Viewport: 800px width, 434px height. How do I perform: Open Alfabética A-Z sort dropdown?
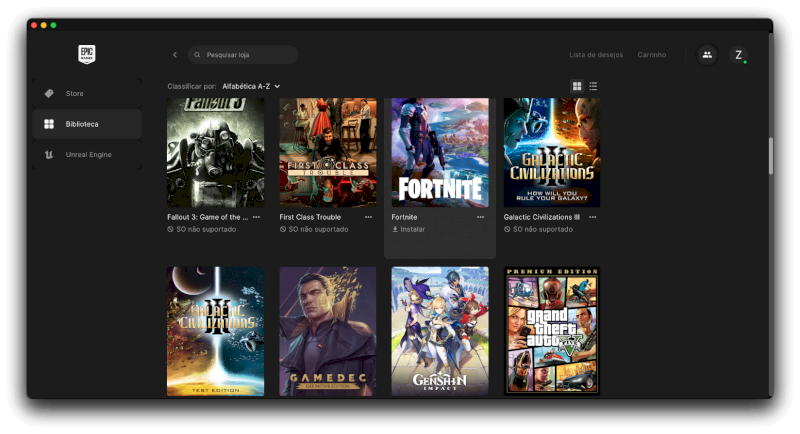click(251, 86)
